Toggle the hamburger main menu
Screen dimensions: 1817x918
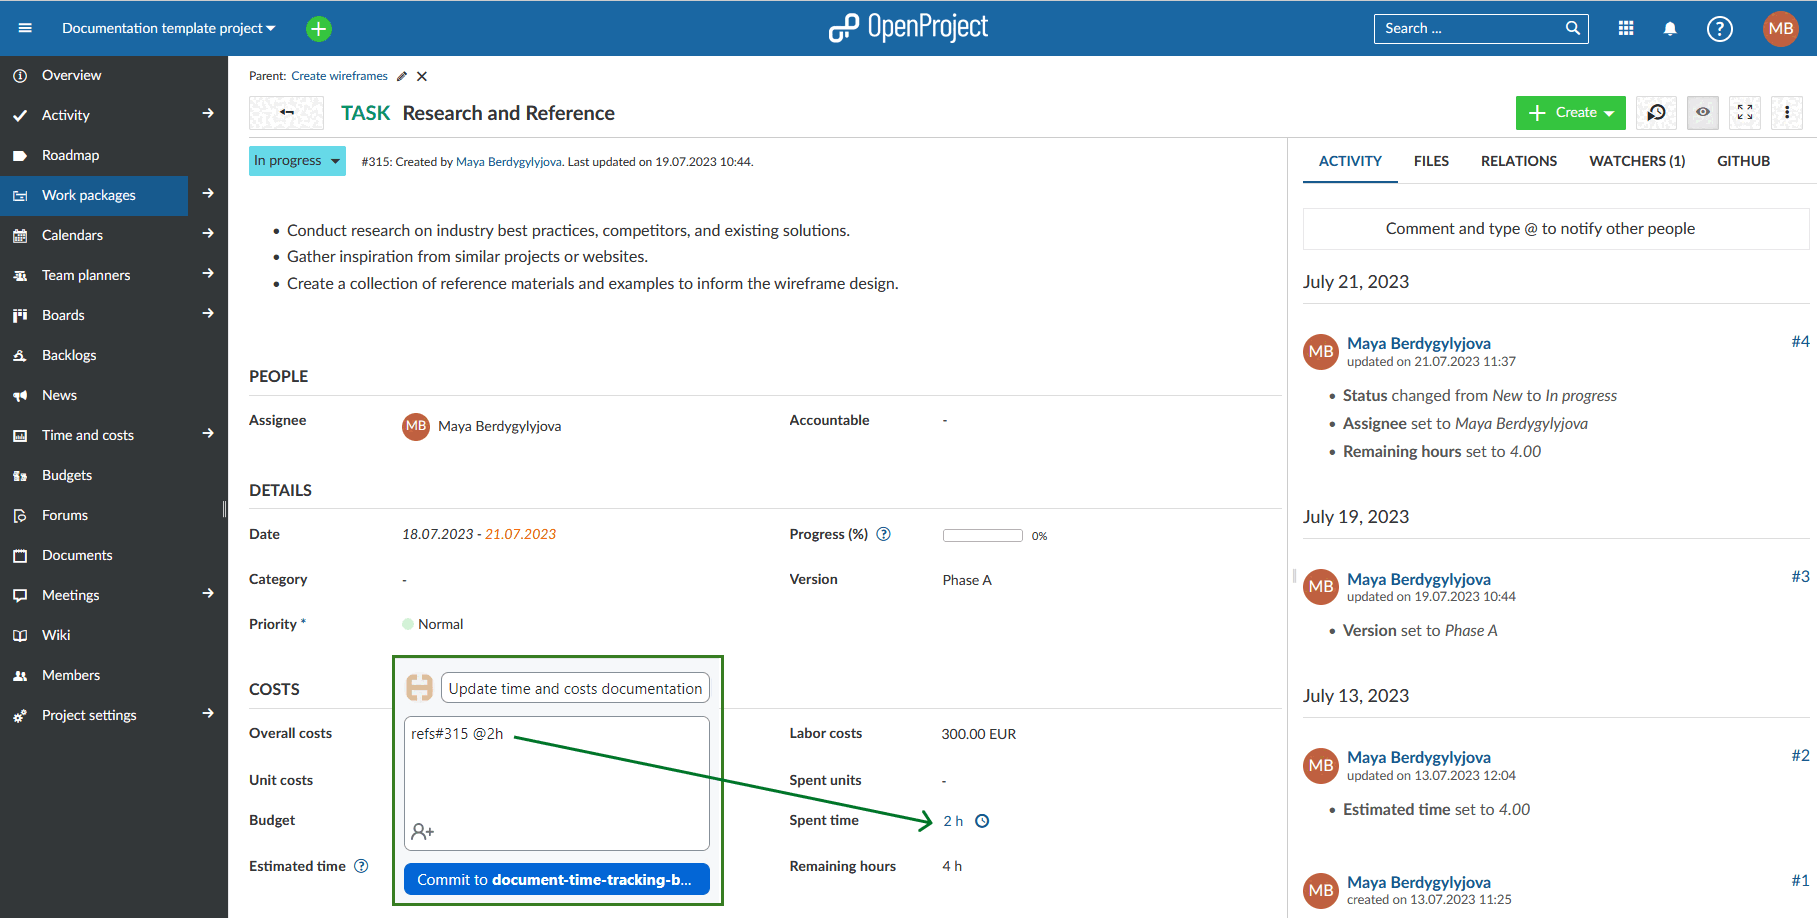point(25,29)
